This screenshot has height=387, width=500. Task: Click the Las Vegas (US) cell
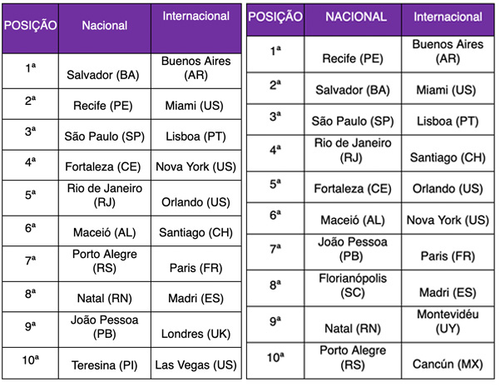pos(196,363)
